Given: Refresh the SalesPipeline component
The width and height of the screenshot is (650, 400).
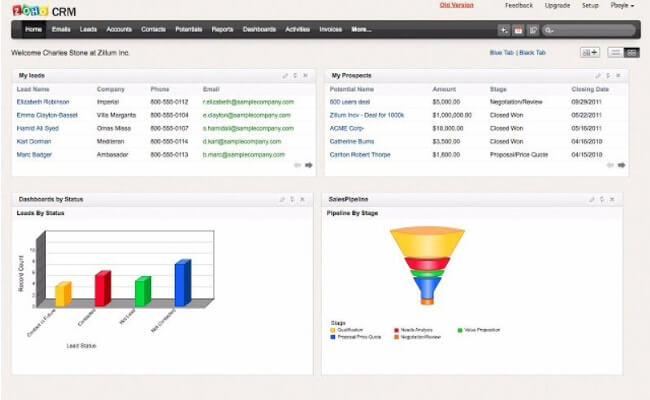Looking at the screenshot, I should pyautogui.click(x=602, y=200).
